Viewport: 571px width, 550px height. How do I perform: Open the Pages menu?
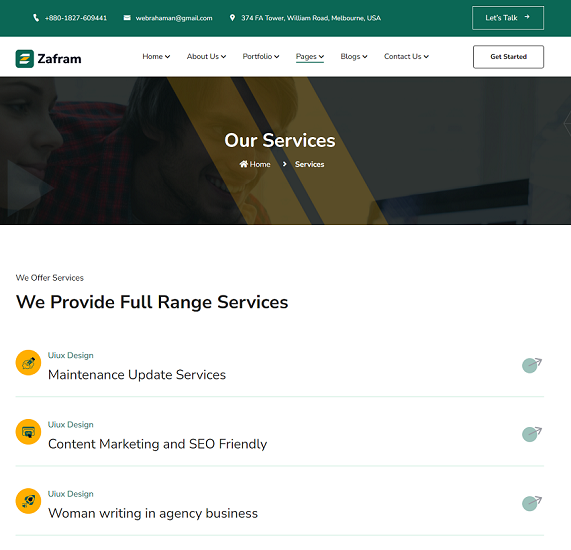coord(310,56)
